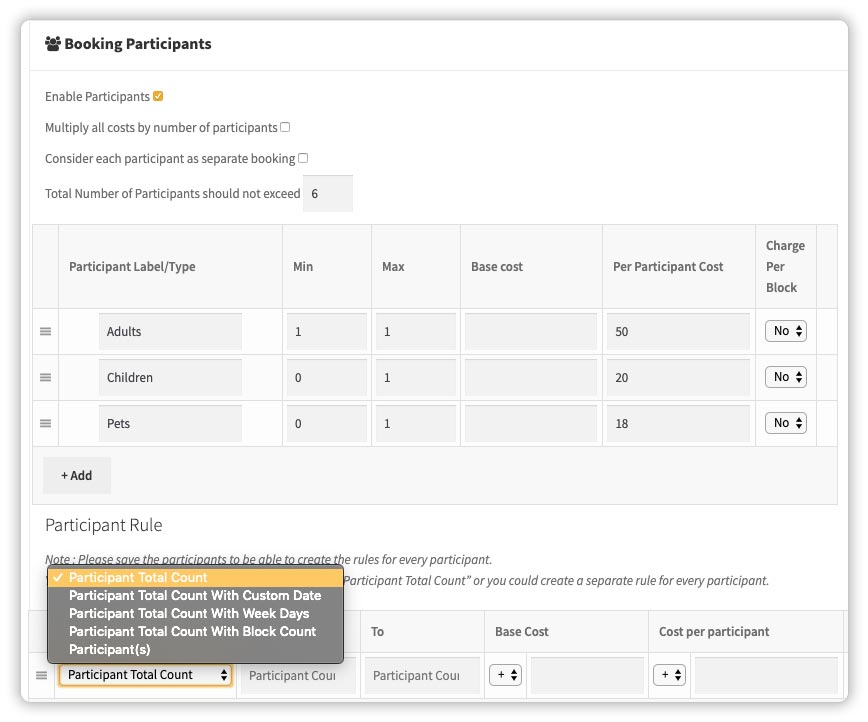Click the Min field in the Adults row
The height and width of the screenshot is (722, 868).
tap(327, 332)
